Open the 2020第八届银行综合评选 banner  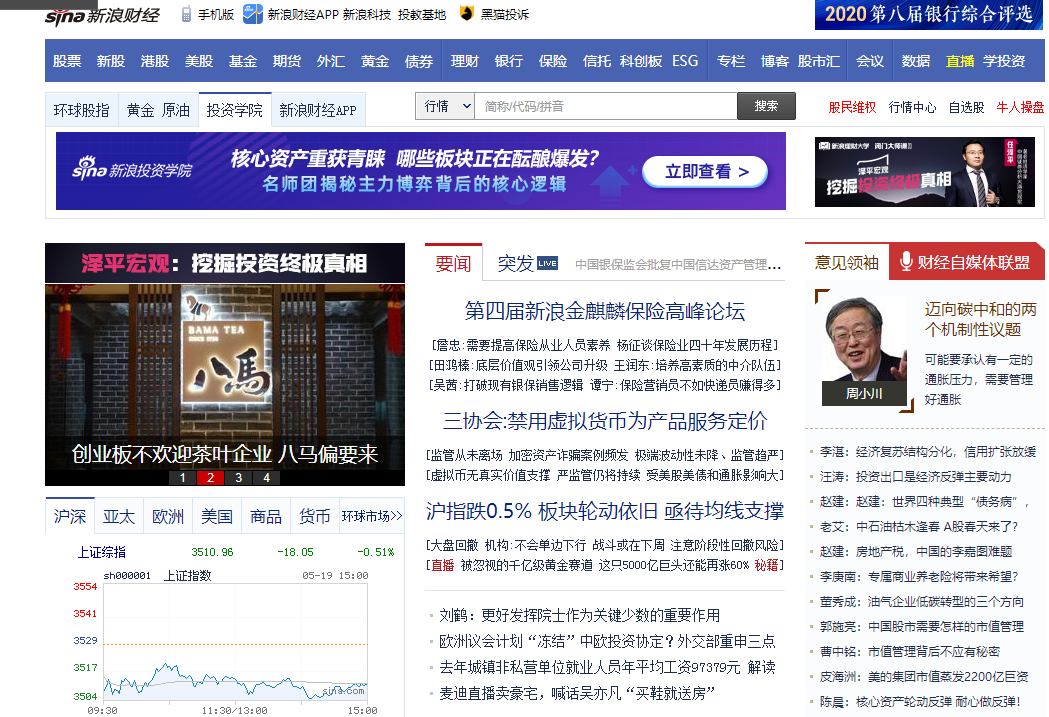pos(929,15)
